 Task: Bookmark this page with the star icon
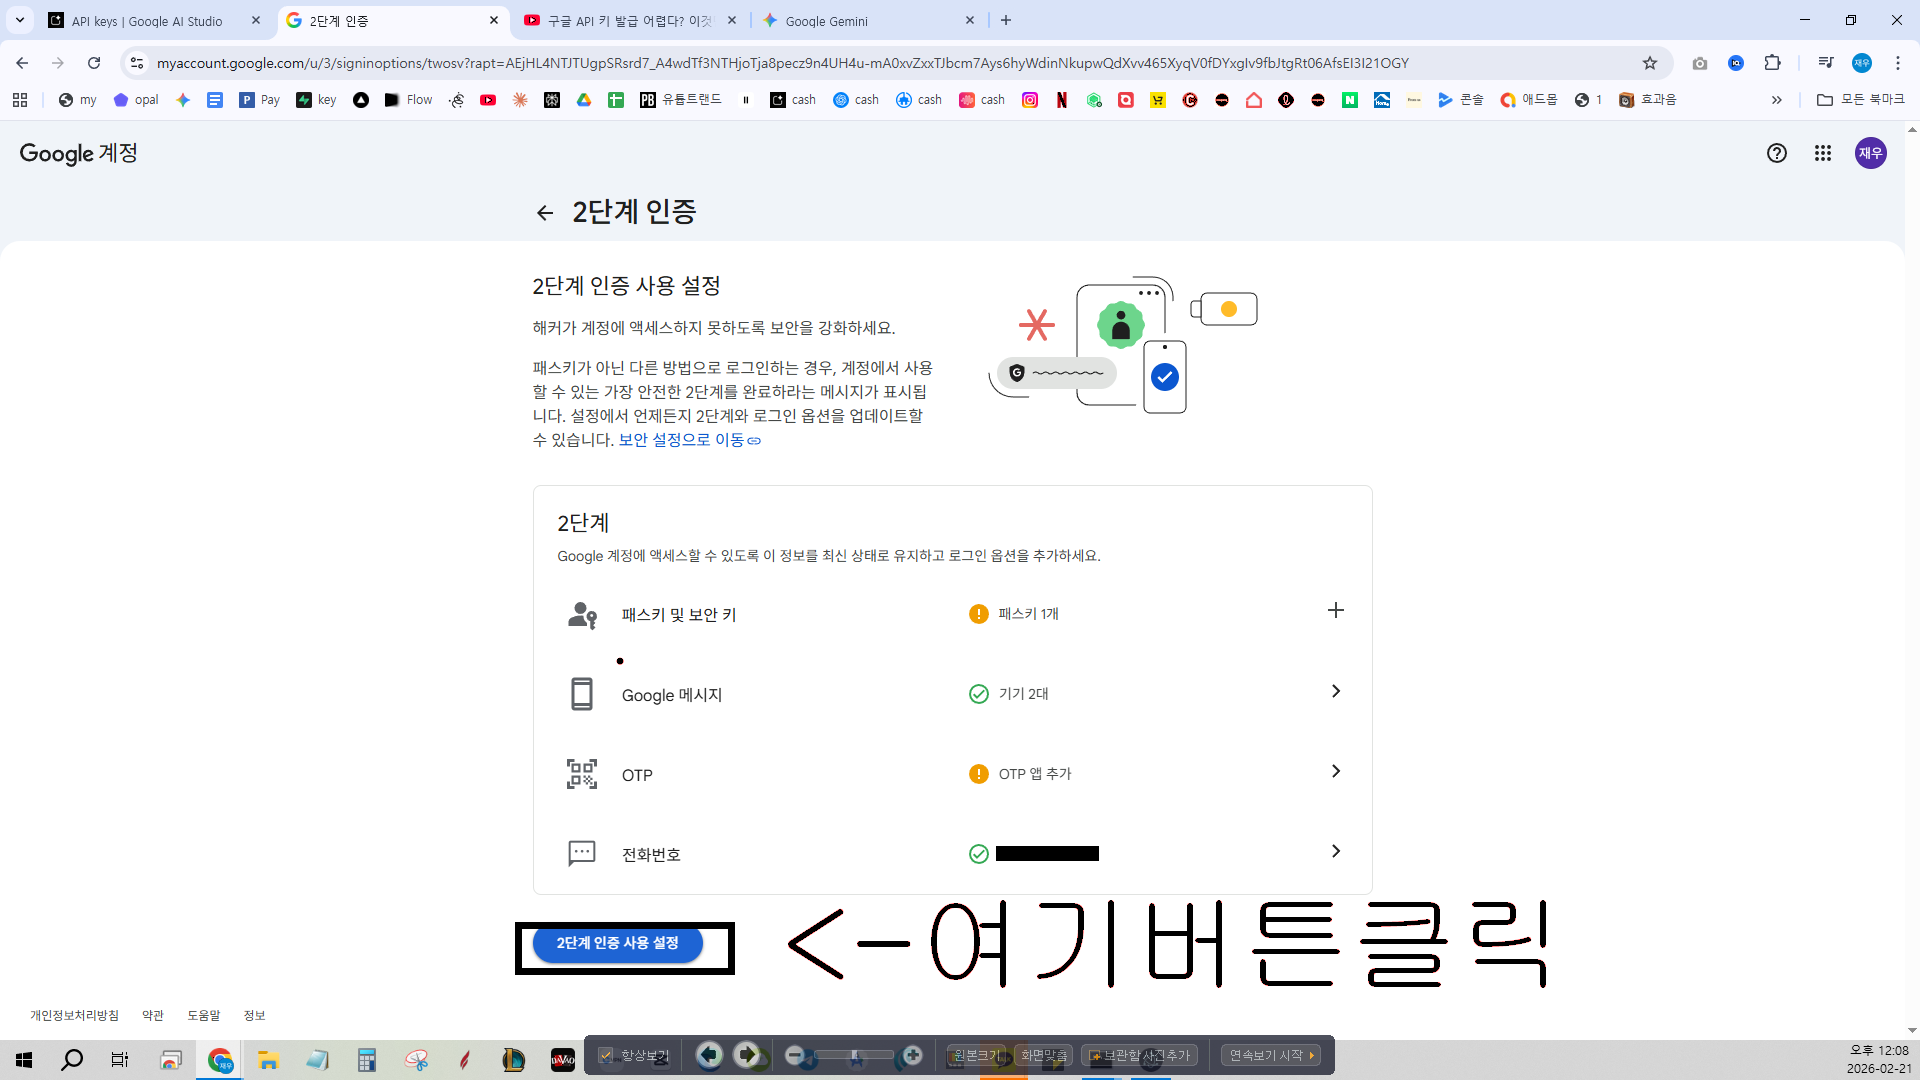(x=1650, y=63)
